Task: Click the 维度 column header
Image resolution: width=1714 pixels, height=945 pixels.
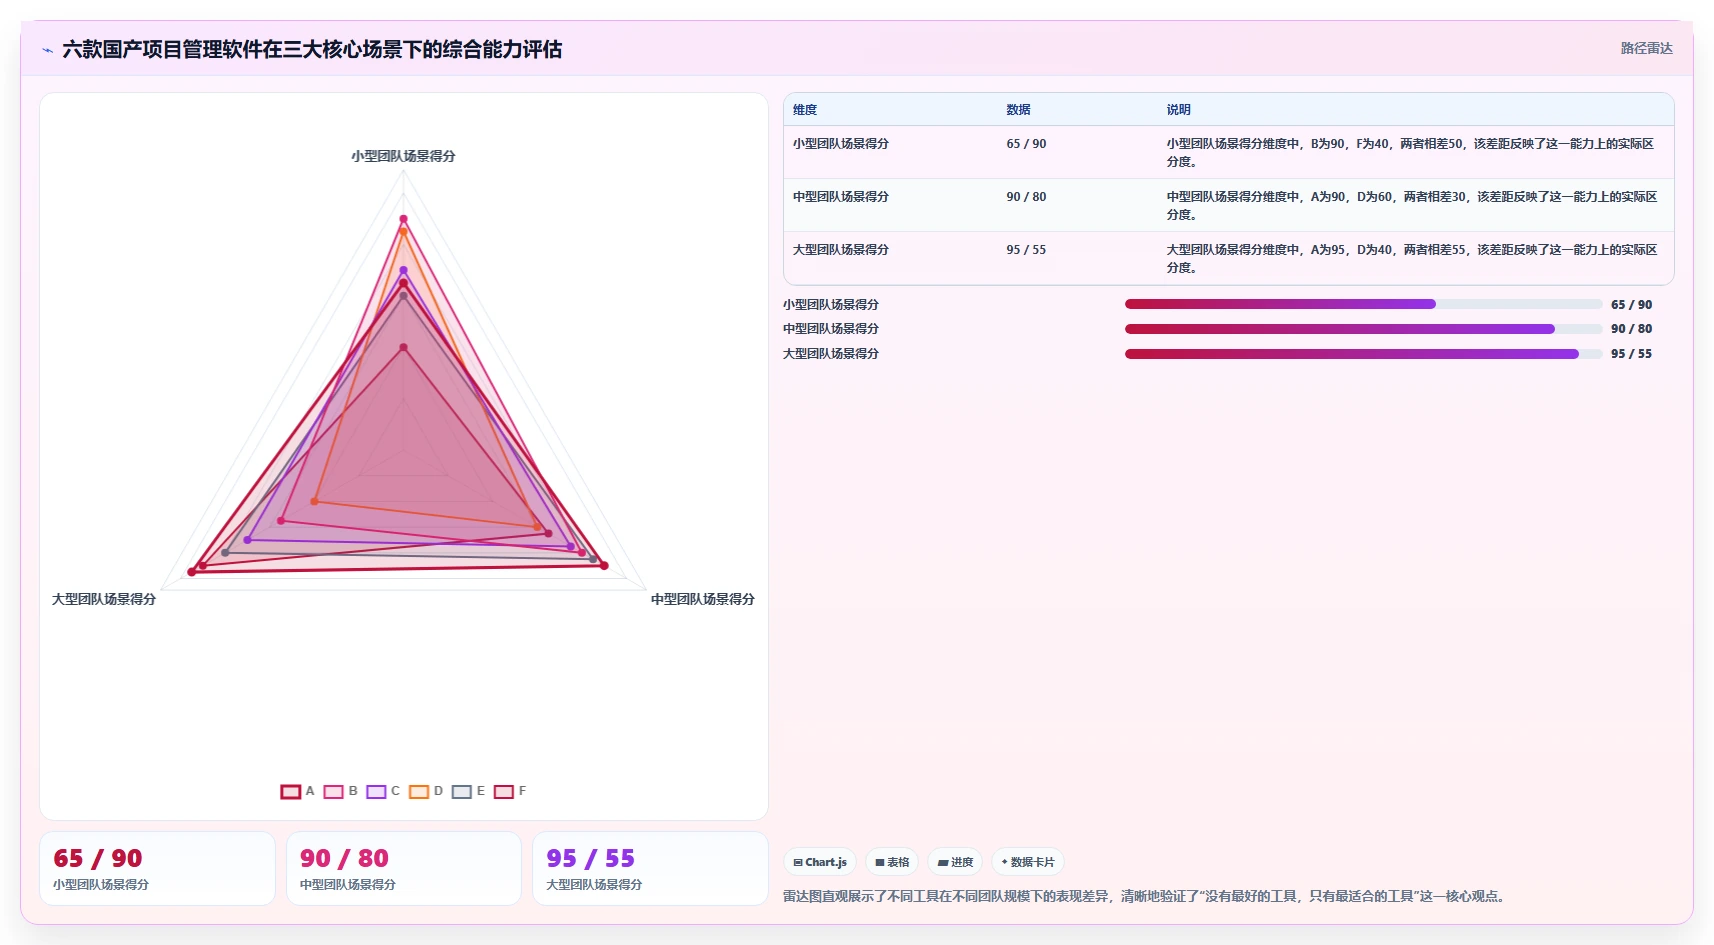Action: [805, 110]
